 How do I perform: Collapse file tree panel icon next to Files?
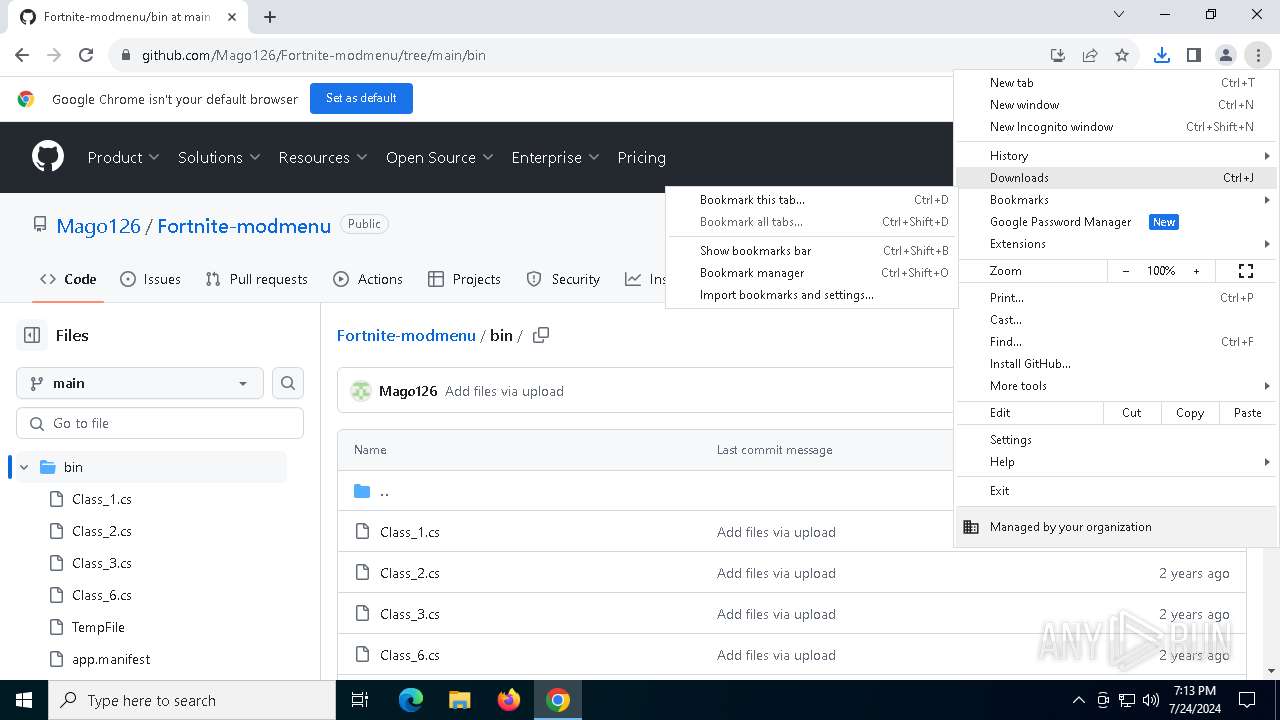click(x=32, y=335)
